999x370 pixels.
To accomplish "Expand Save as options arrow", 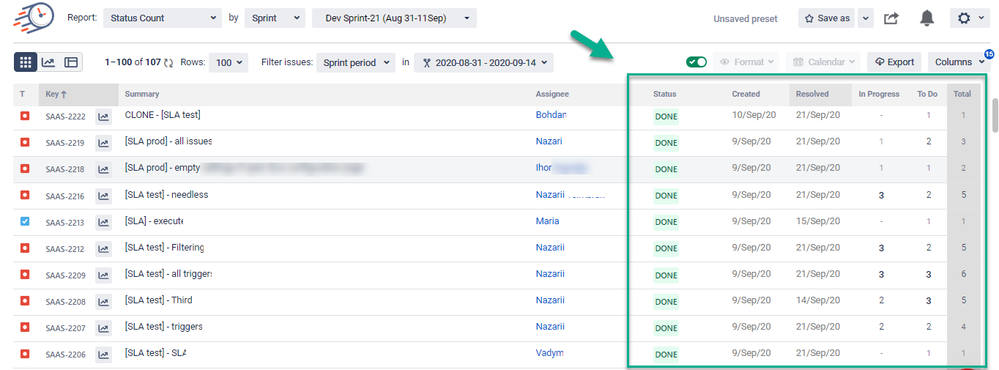I will 865,18.
